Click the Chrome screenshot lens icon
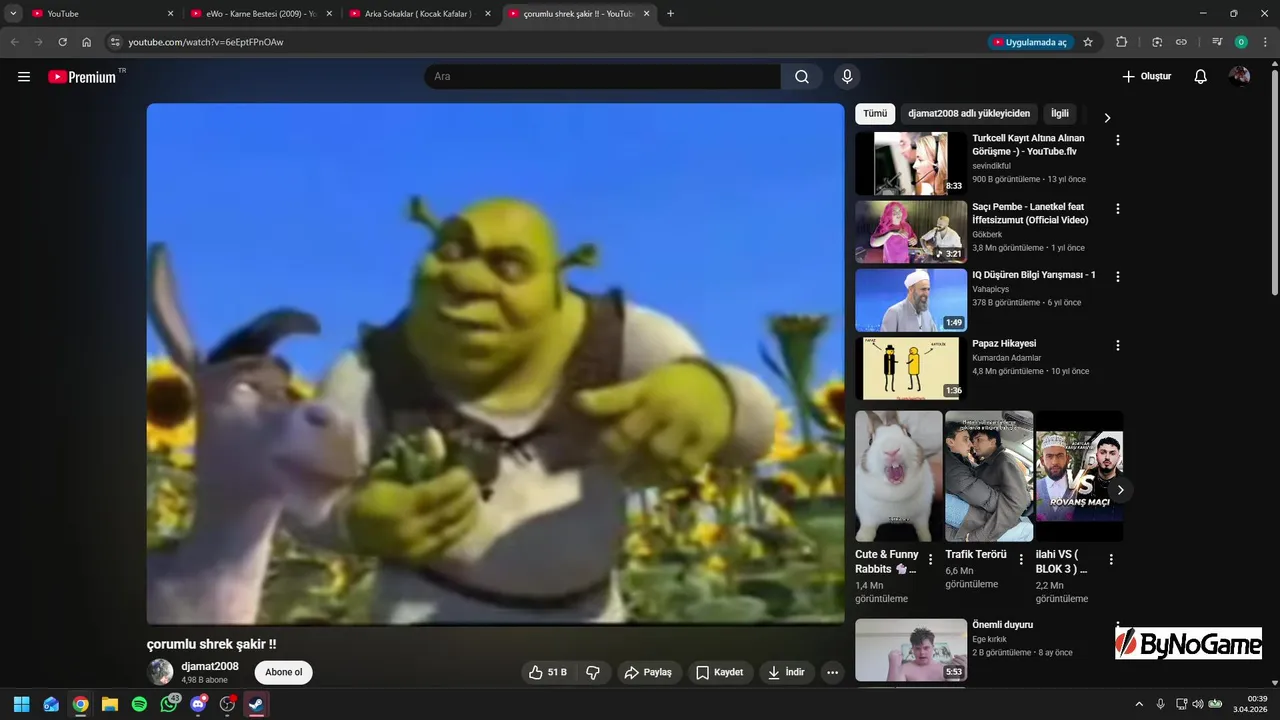 coord(1157,42)
